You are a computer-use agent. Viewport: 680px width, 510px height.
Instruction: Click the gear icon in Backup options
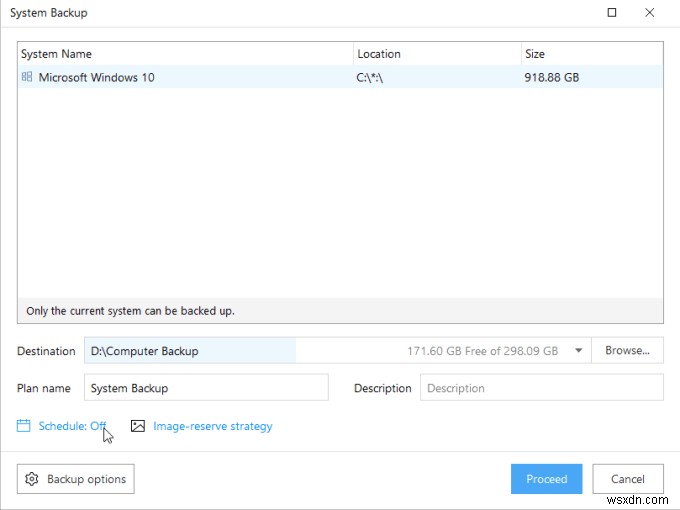[x=32, y=479]
